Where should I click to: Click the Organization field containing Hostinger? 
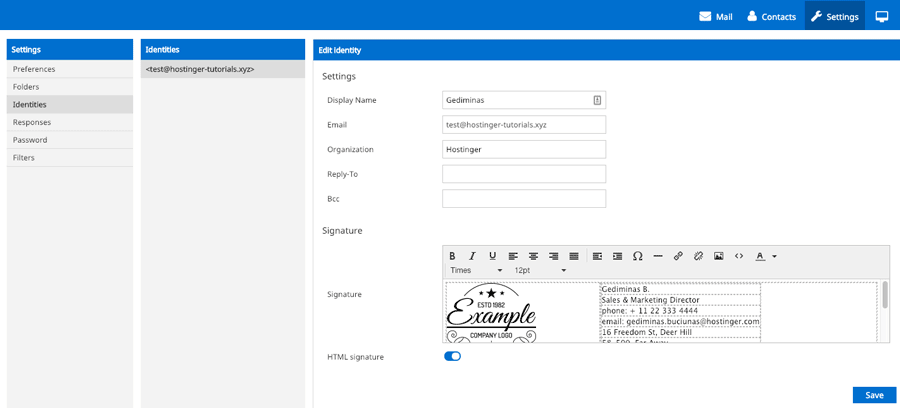524,149
